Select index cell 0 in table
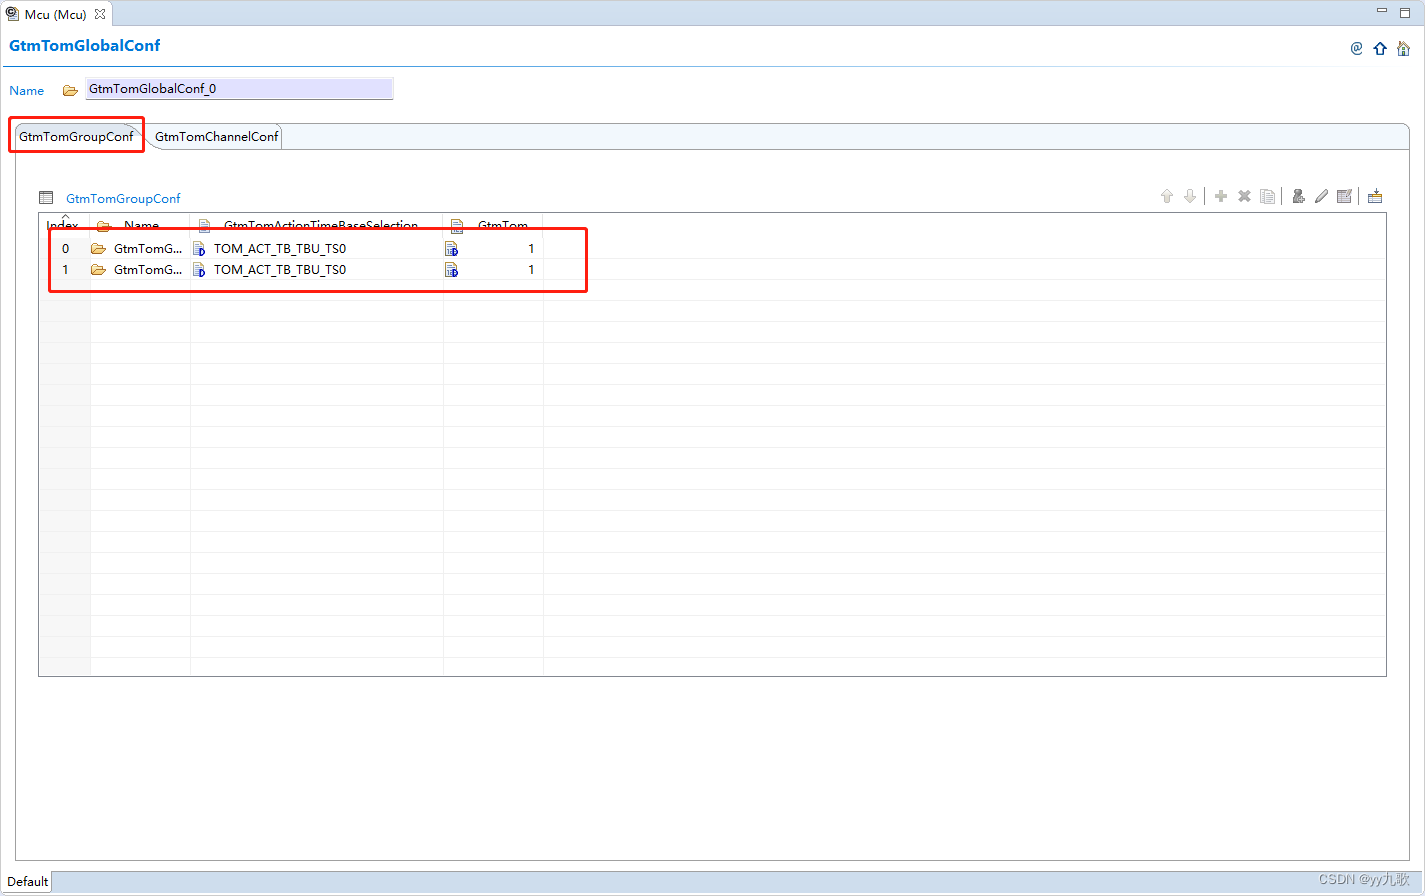 pyautogui.click(x=66, y=249)
